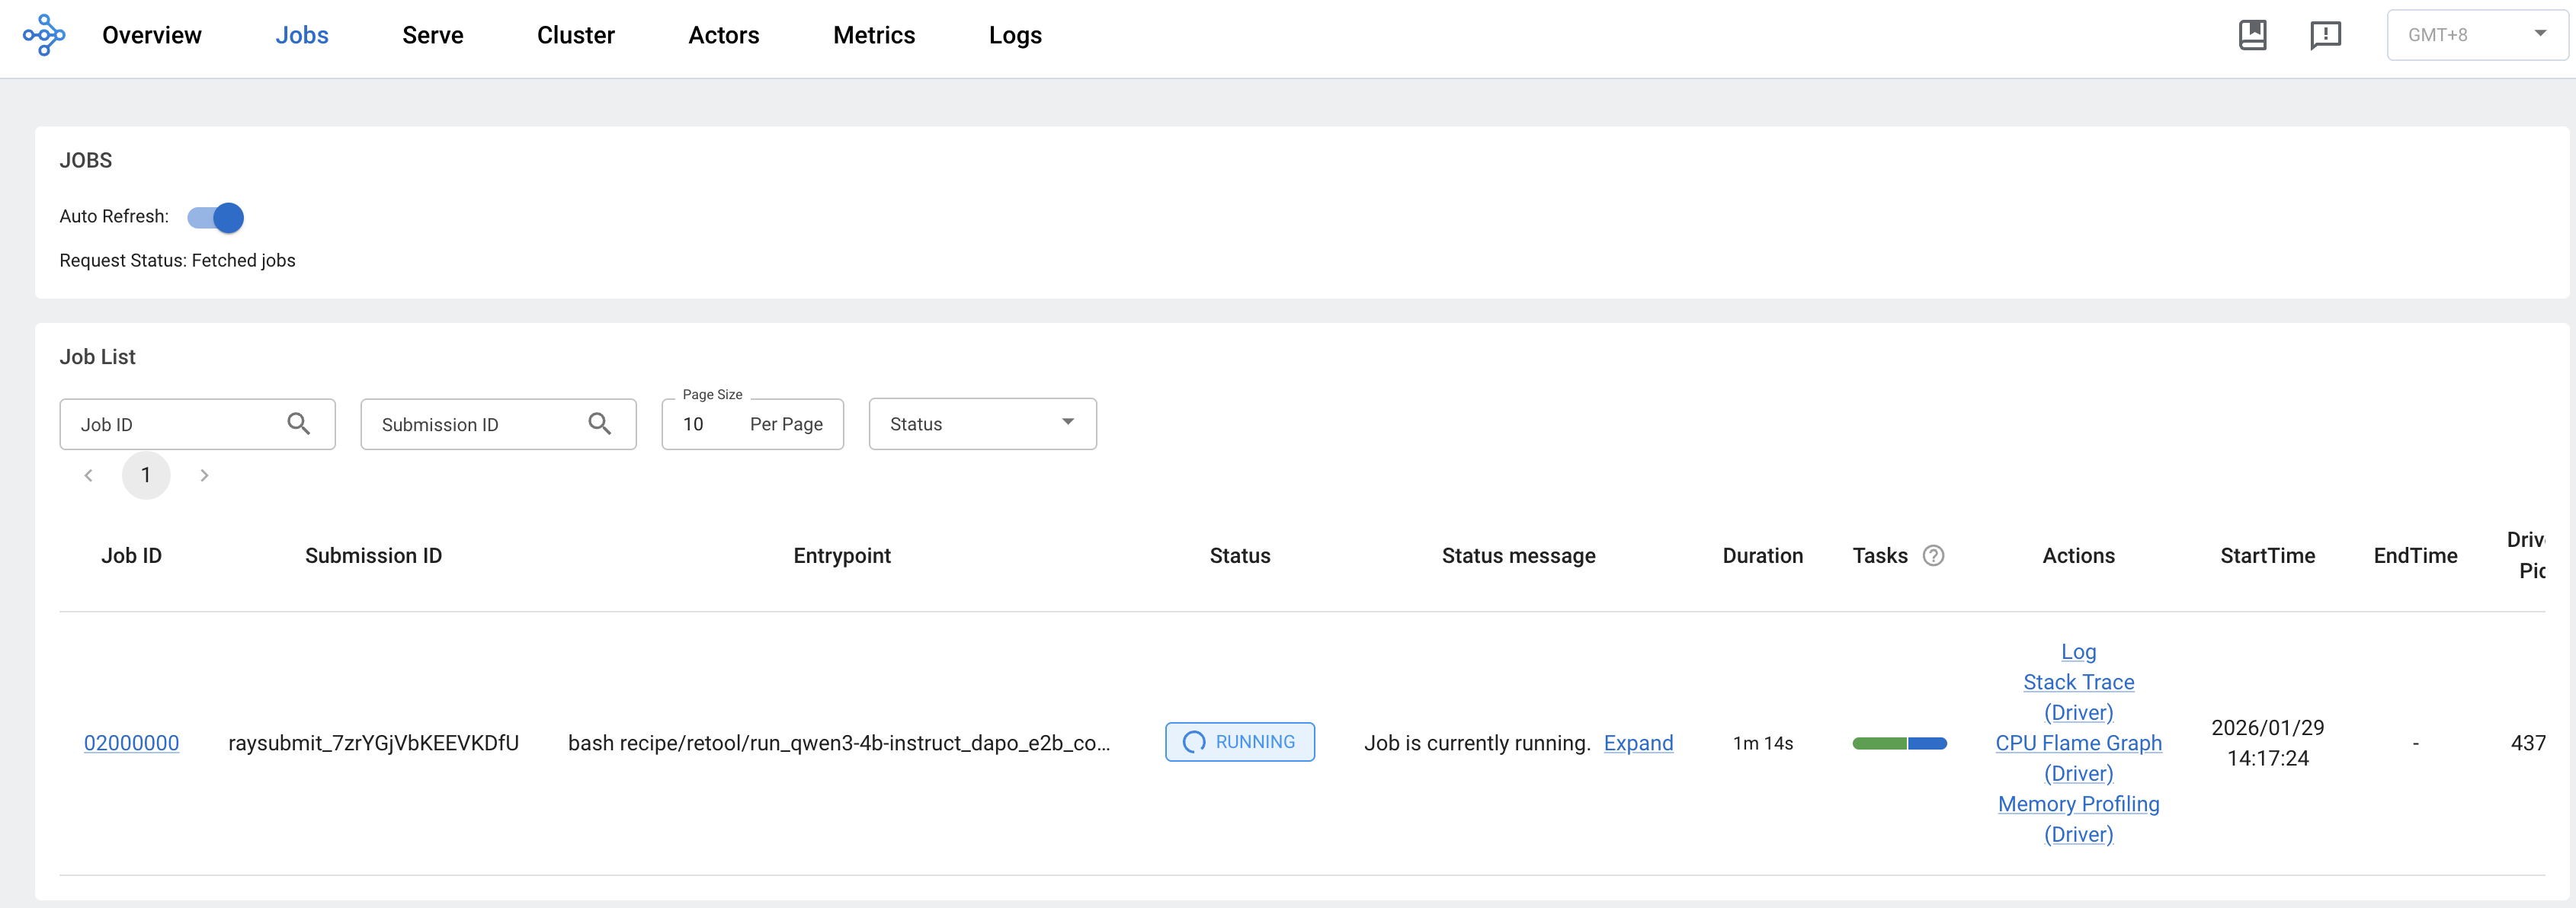Click the Job ID search magnifier icon
This screenshot has height=908, width=2576.
[x=298, y=424]
